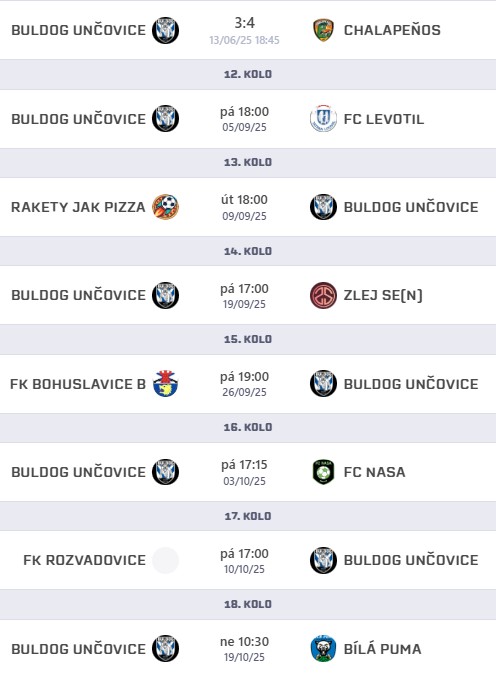Viewport: 496px width, 677px height.
Task: Select the 14. KOLO round header
Action: coord(248,251)
